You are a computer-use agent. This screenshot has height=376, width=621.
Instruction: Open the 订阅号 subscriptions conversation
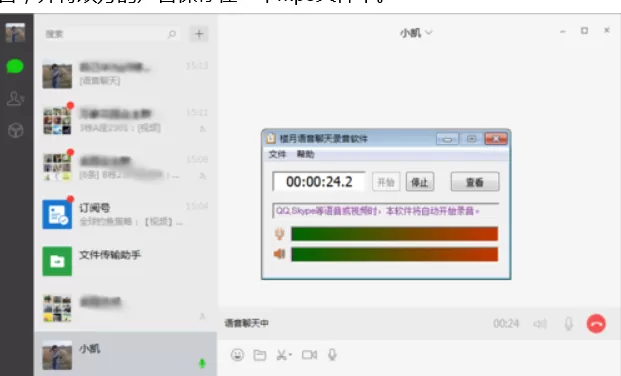coord(126,214)
